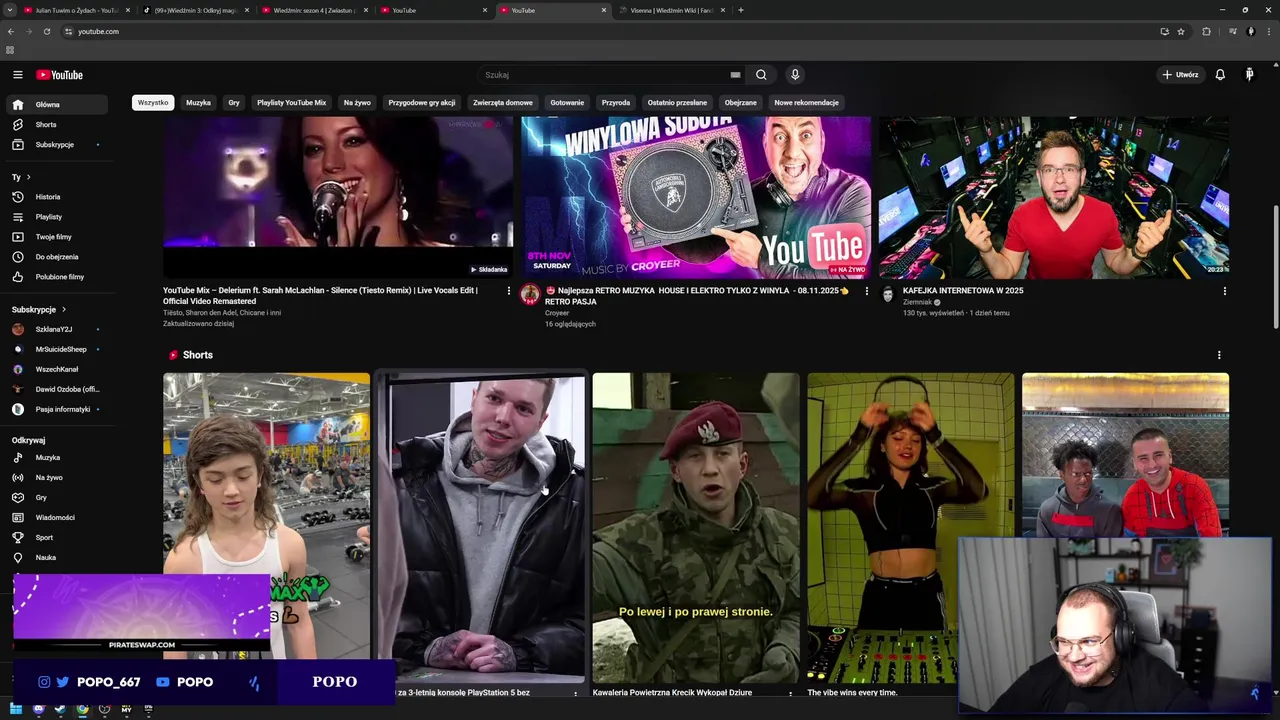Image resolution: width=1280 pixels, height=720 pixels.
Task: Open the YouTube hamburger guide menu
Action: click(17, 75)
